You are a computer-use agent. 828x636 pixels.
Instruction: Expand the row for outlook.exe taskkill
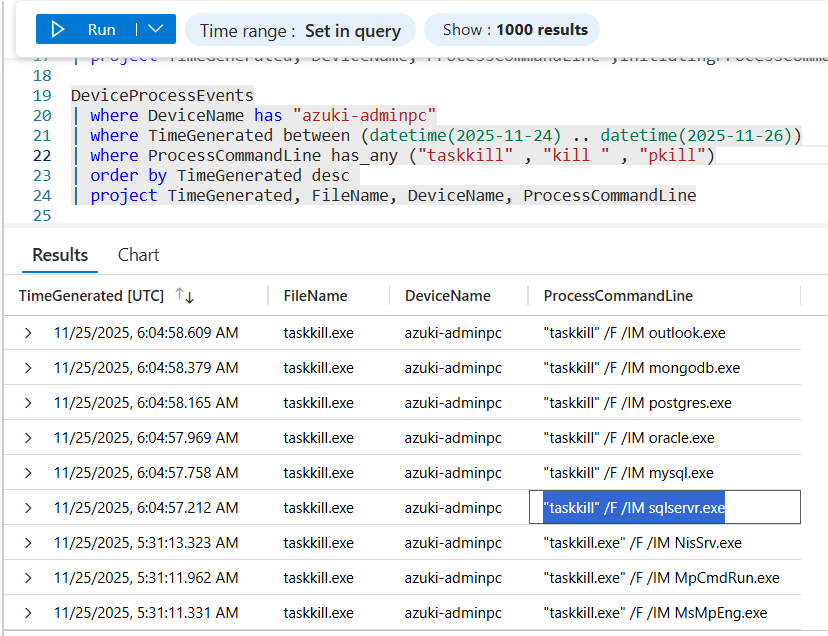(28, 333)
